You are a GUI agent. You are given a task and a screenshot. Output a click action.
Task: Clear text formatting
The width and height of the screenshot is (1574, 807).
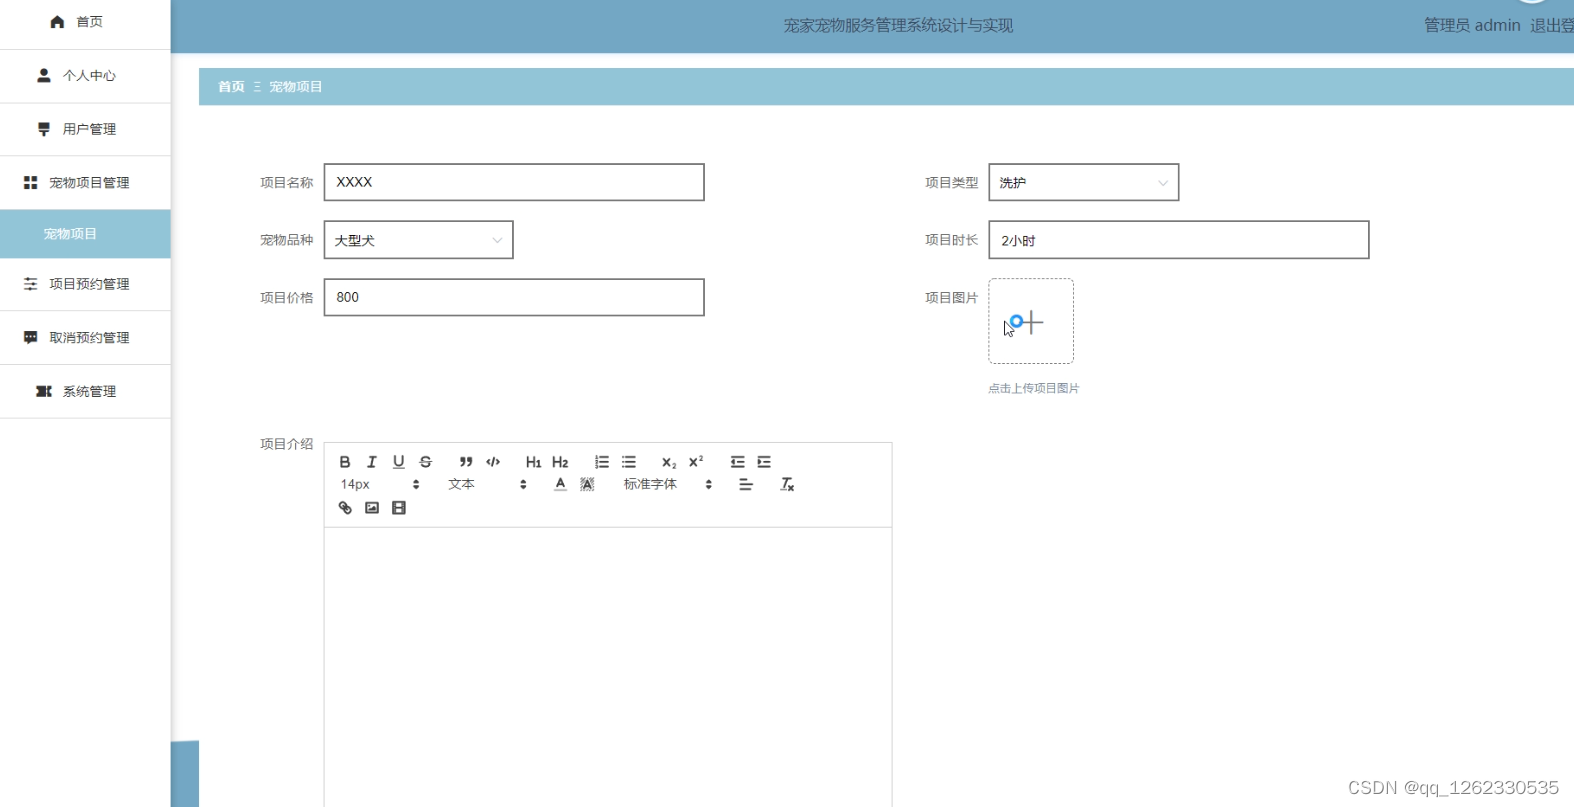click(787, 484)
